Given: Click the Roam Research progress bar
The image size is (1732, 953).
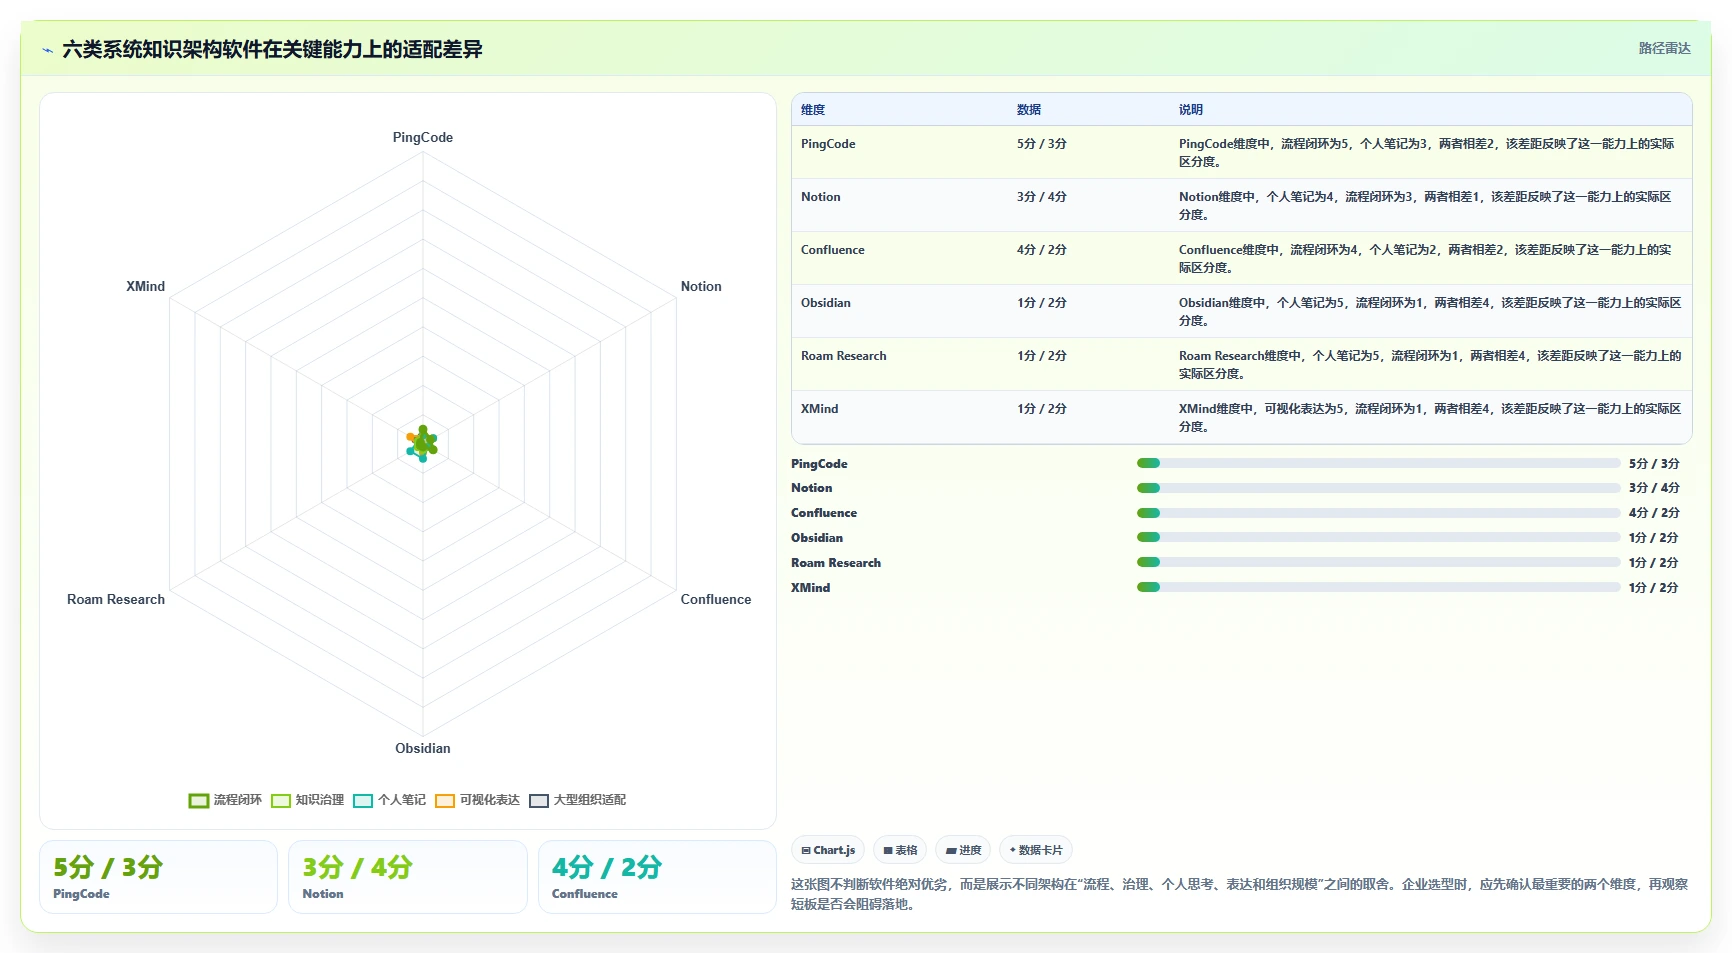Looking at the screenshot, I should pos(1378,562).
